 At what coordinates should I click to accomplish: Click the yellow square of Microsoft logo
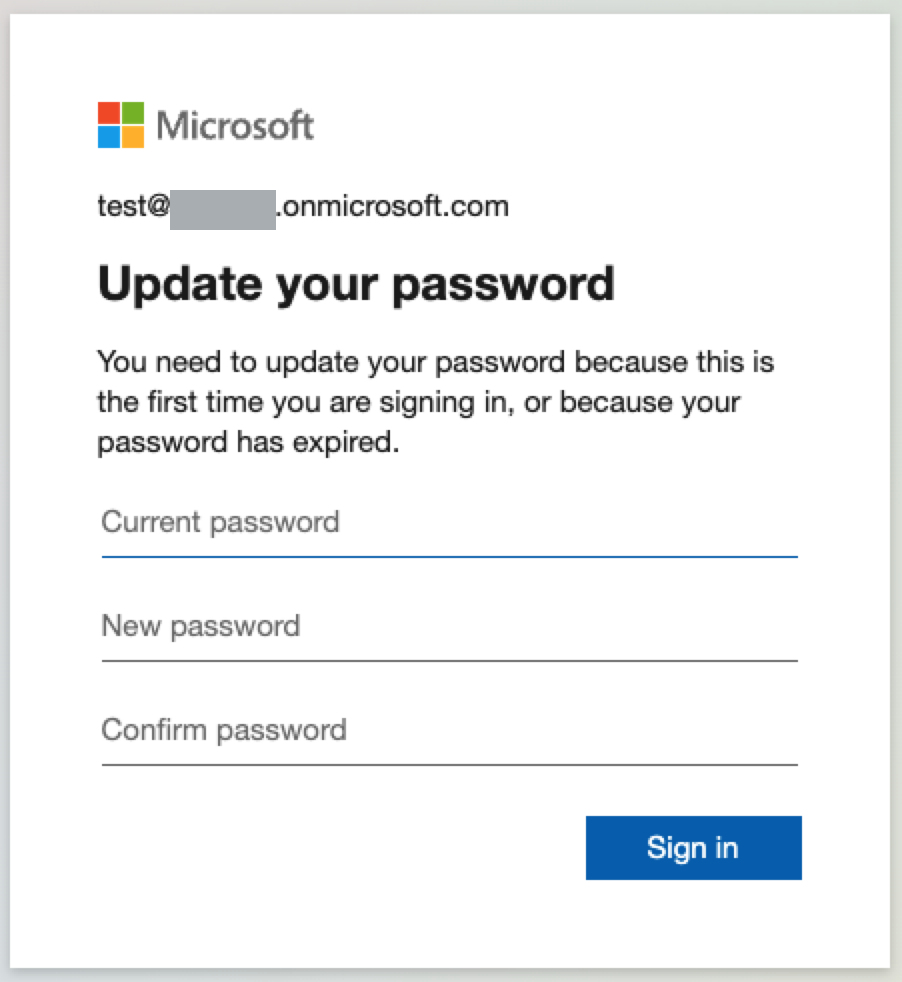(133, 136)
